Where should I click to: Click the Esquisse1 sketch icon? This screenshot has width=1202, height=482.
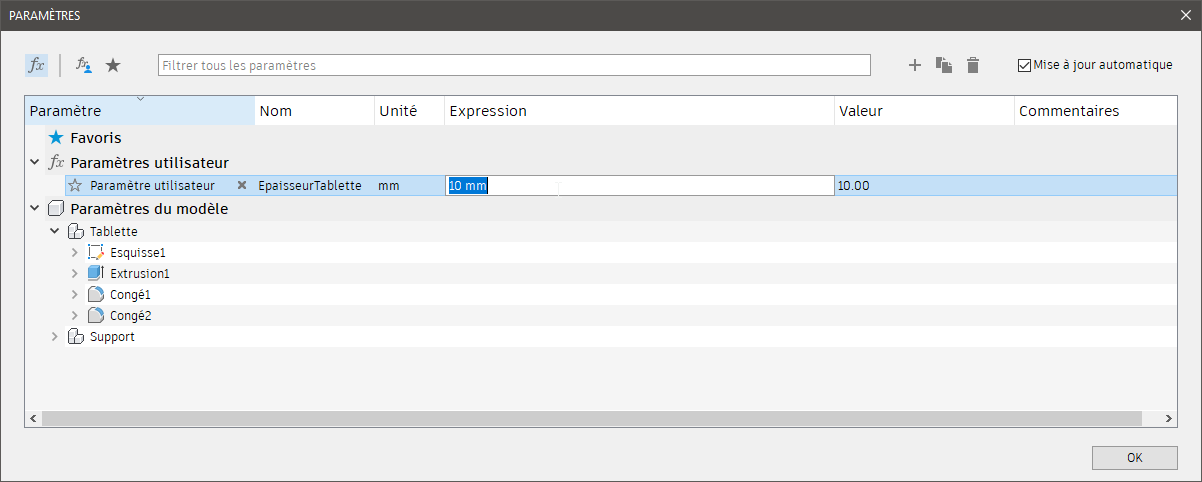tap(96, 253)
